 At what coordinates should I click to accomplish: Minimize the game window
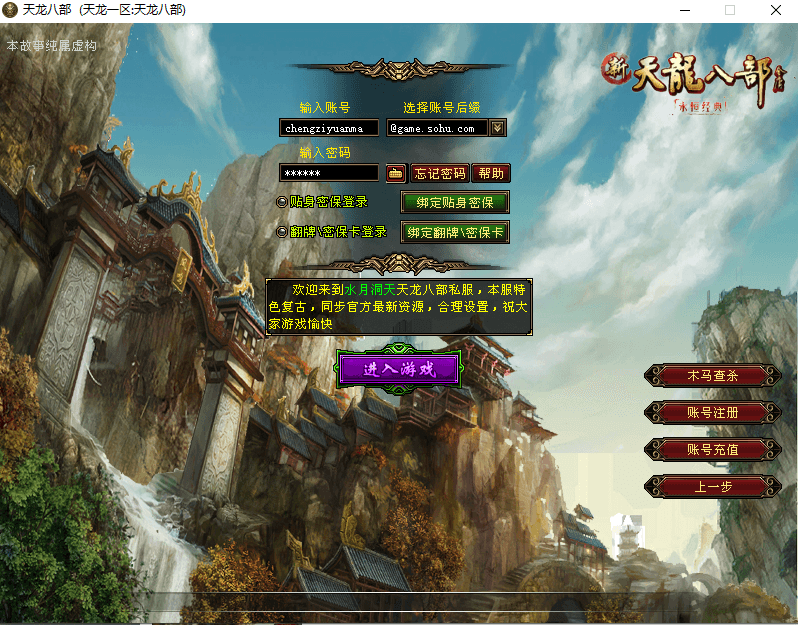click(x=685, y=10)
